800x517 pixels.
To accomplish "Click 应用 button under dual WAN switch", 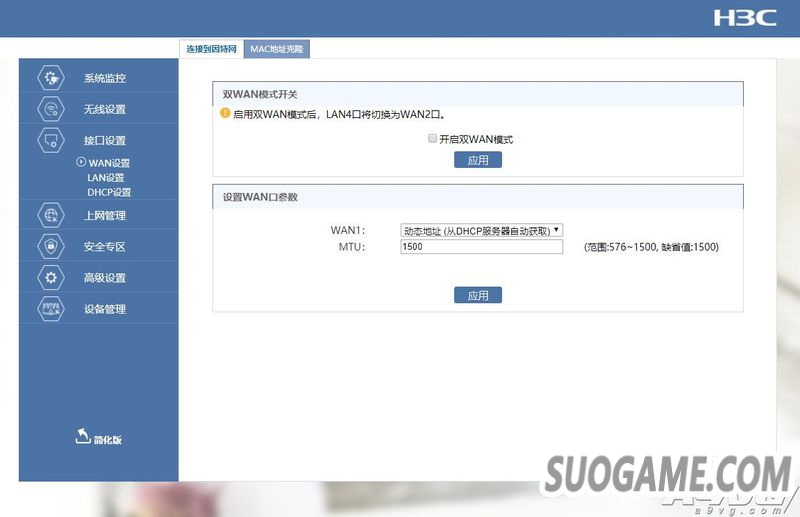I will tap(477, 160).
